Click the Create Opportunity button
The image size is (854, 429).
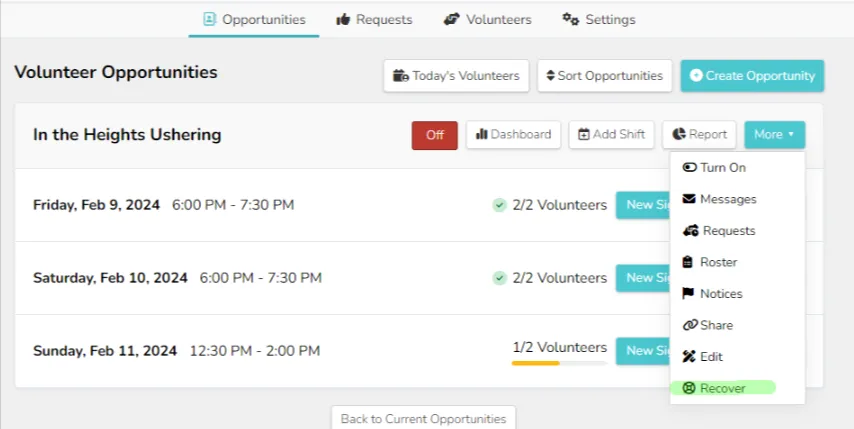[752, 76]
